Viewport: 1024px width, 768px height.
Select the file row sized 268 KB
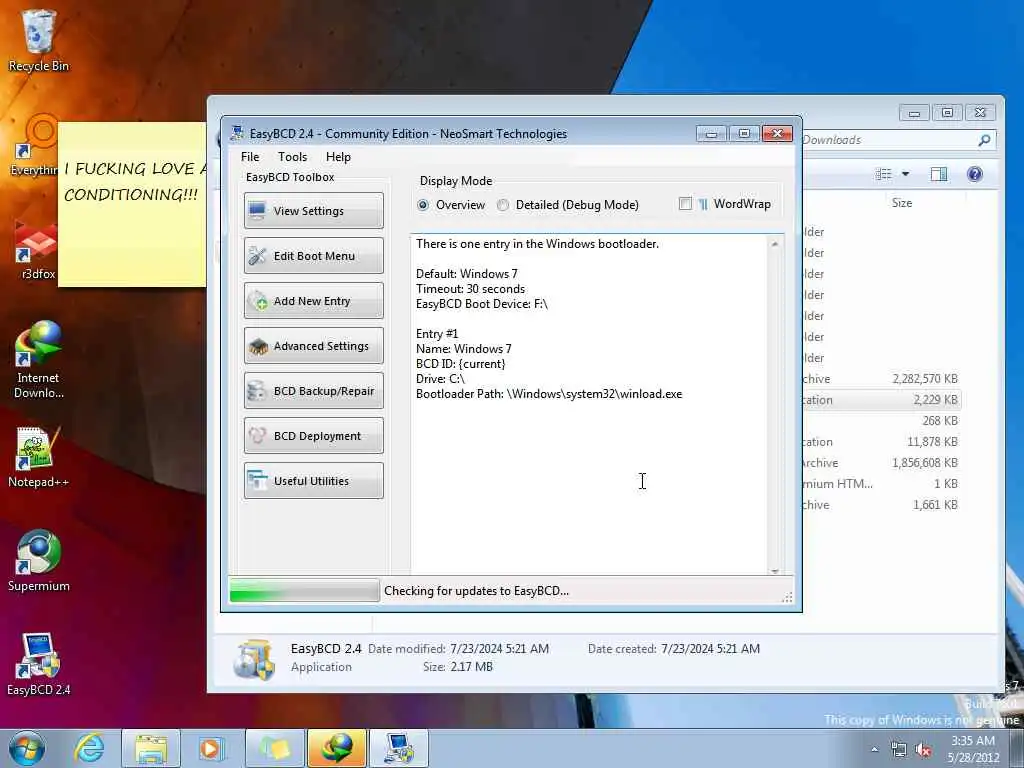[x=882, y=421]
